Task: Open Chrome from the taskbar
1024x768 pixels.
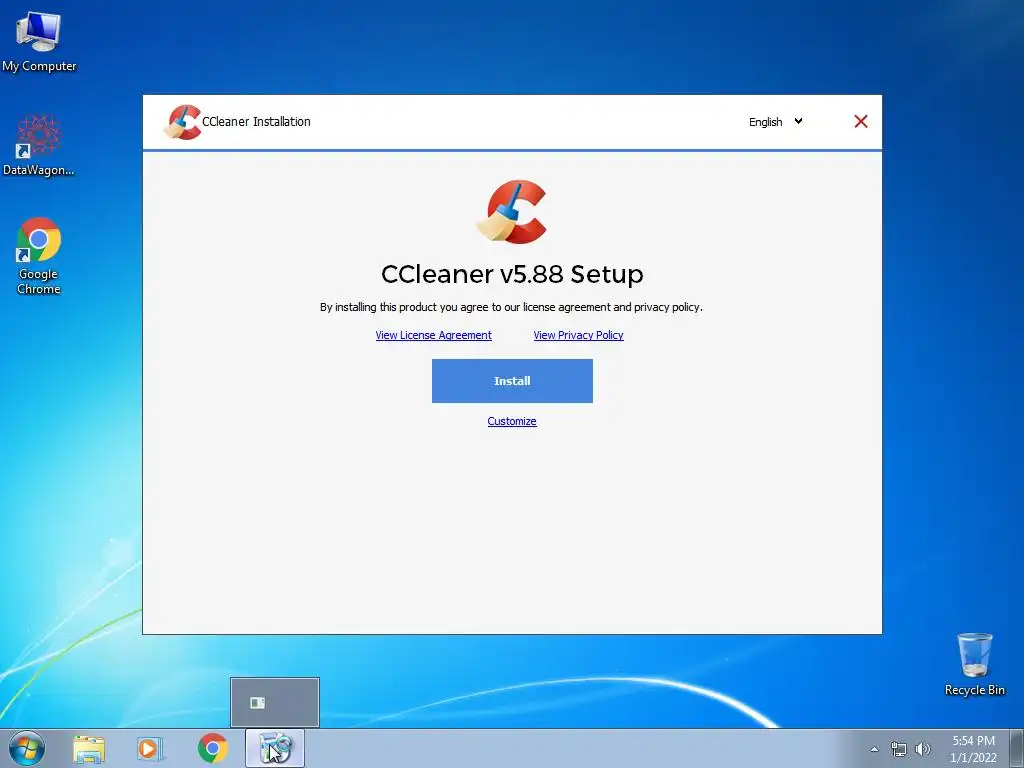Action: click(x=212, y=748)
